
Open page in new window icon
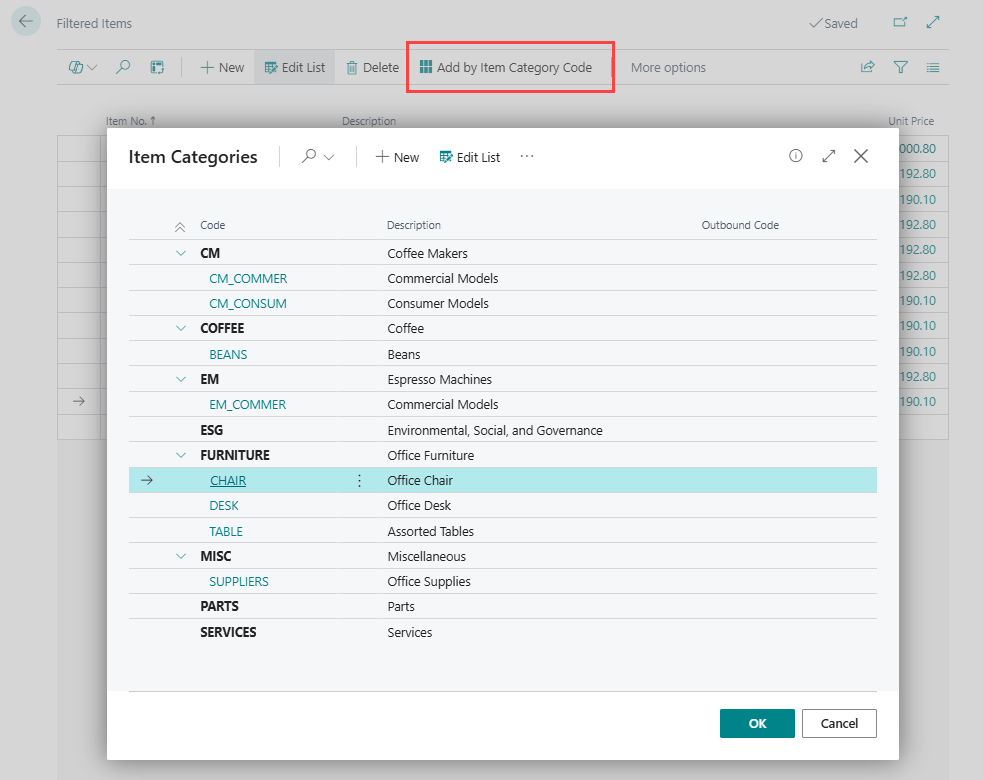(900, 23)
